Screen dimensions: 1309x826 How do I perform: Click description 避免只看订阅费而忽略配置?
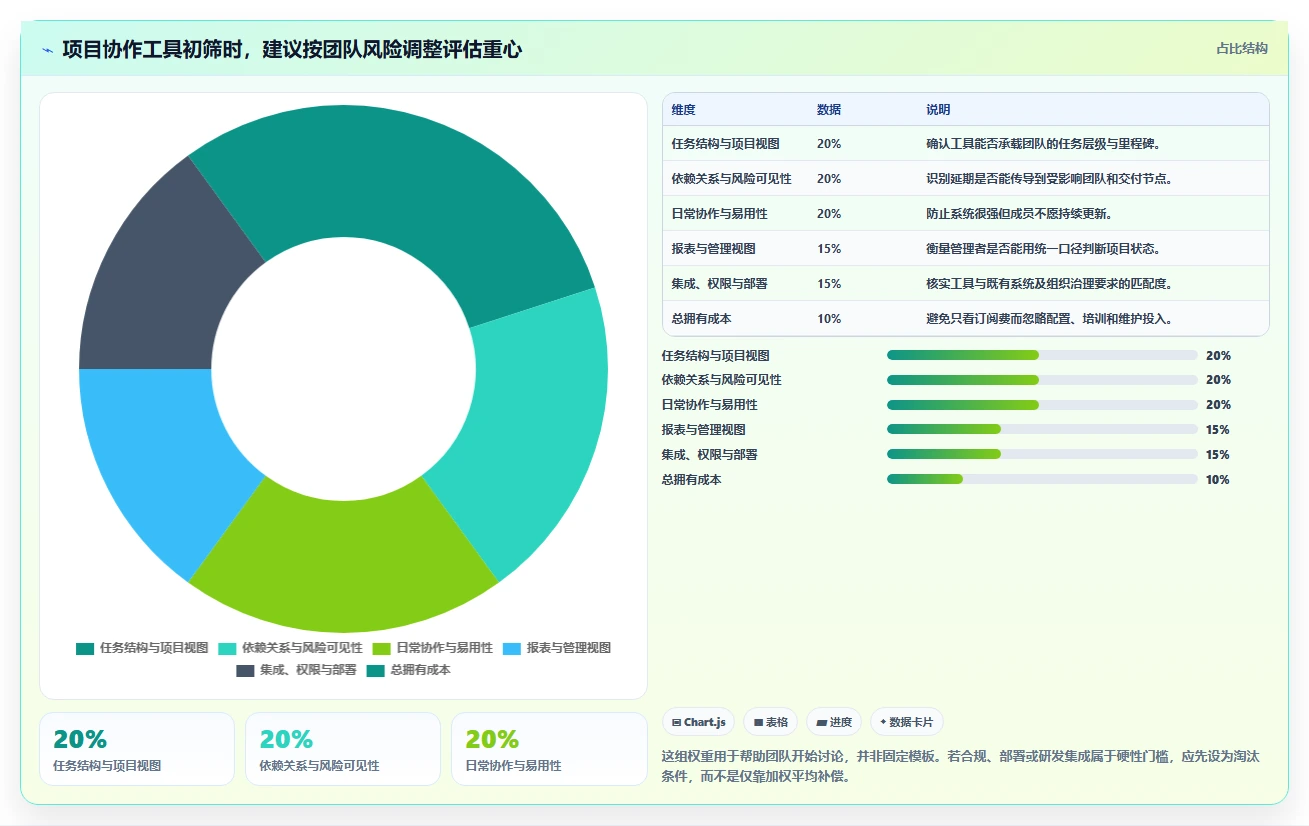point(1049,319)
